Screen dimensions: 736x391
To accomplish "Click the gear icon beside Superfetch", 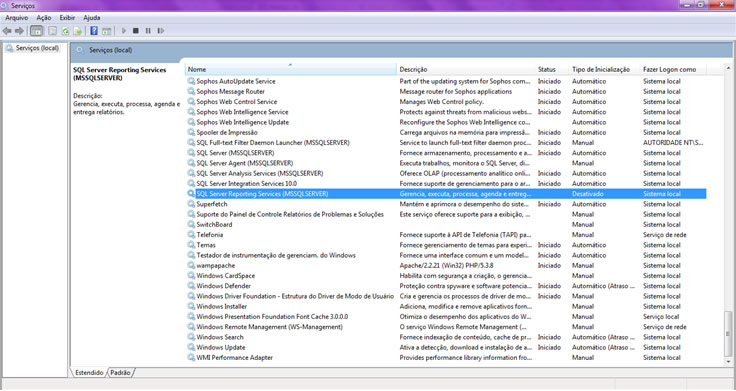I will [191, 204].
